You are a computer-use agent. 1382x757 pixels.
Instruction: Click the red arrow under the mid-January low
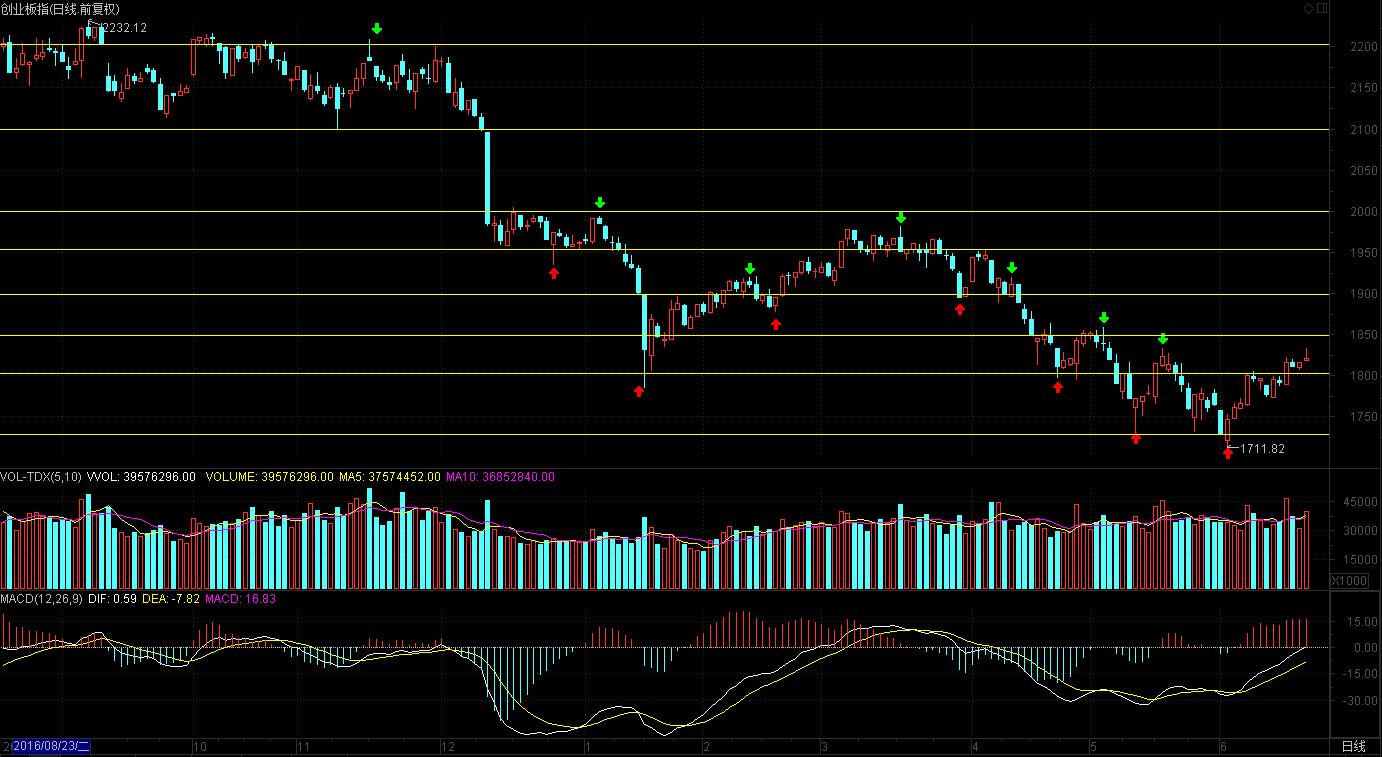pyautogui.click(x=639, y=391)
